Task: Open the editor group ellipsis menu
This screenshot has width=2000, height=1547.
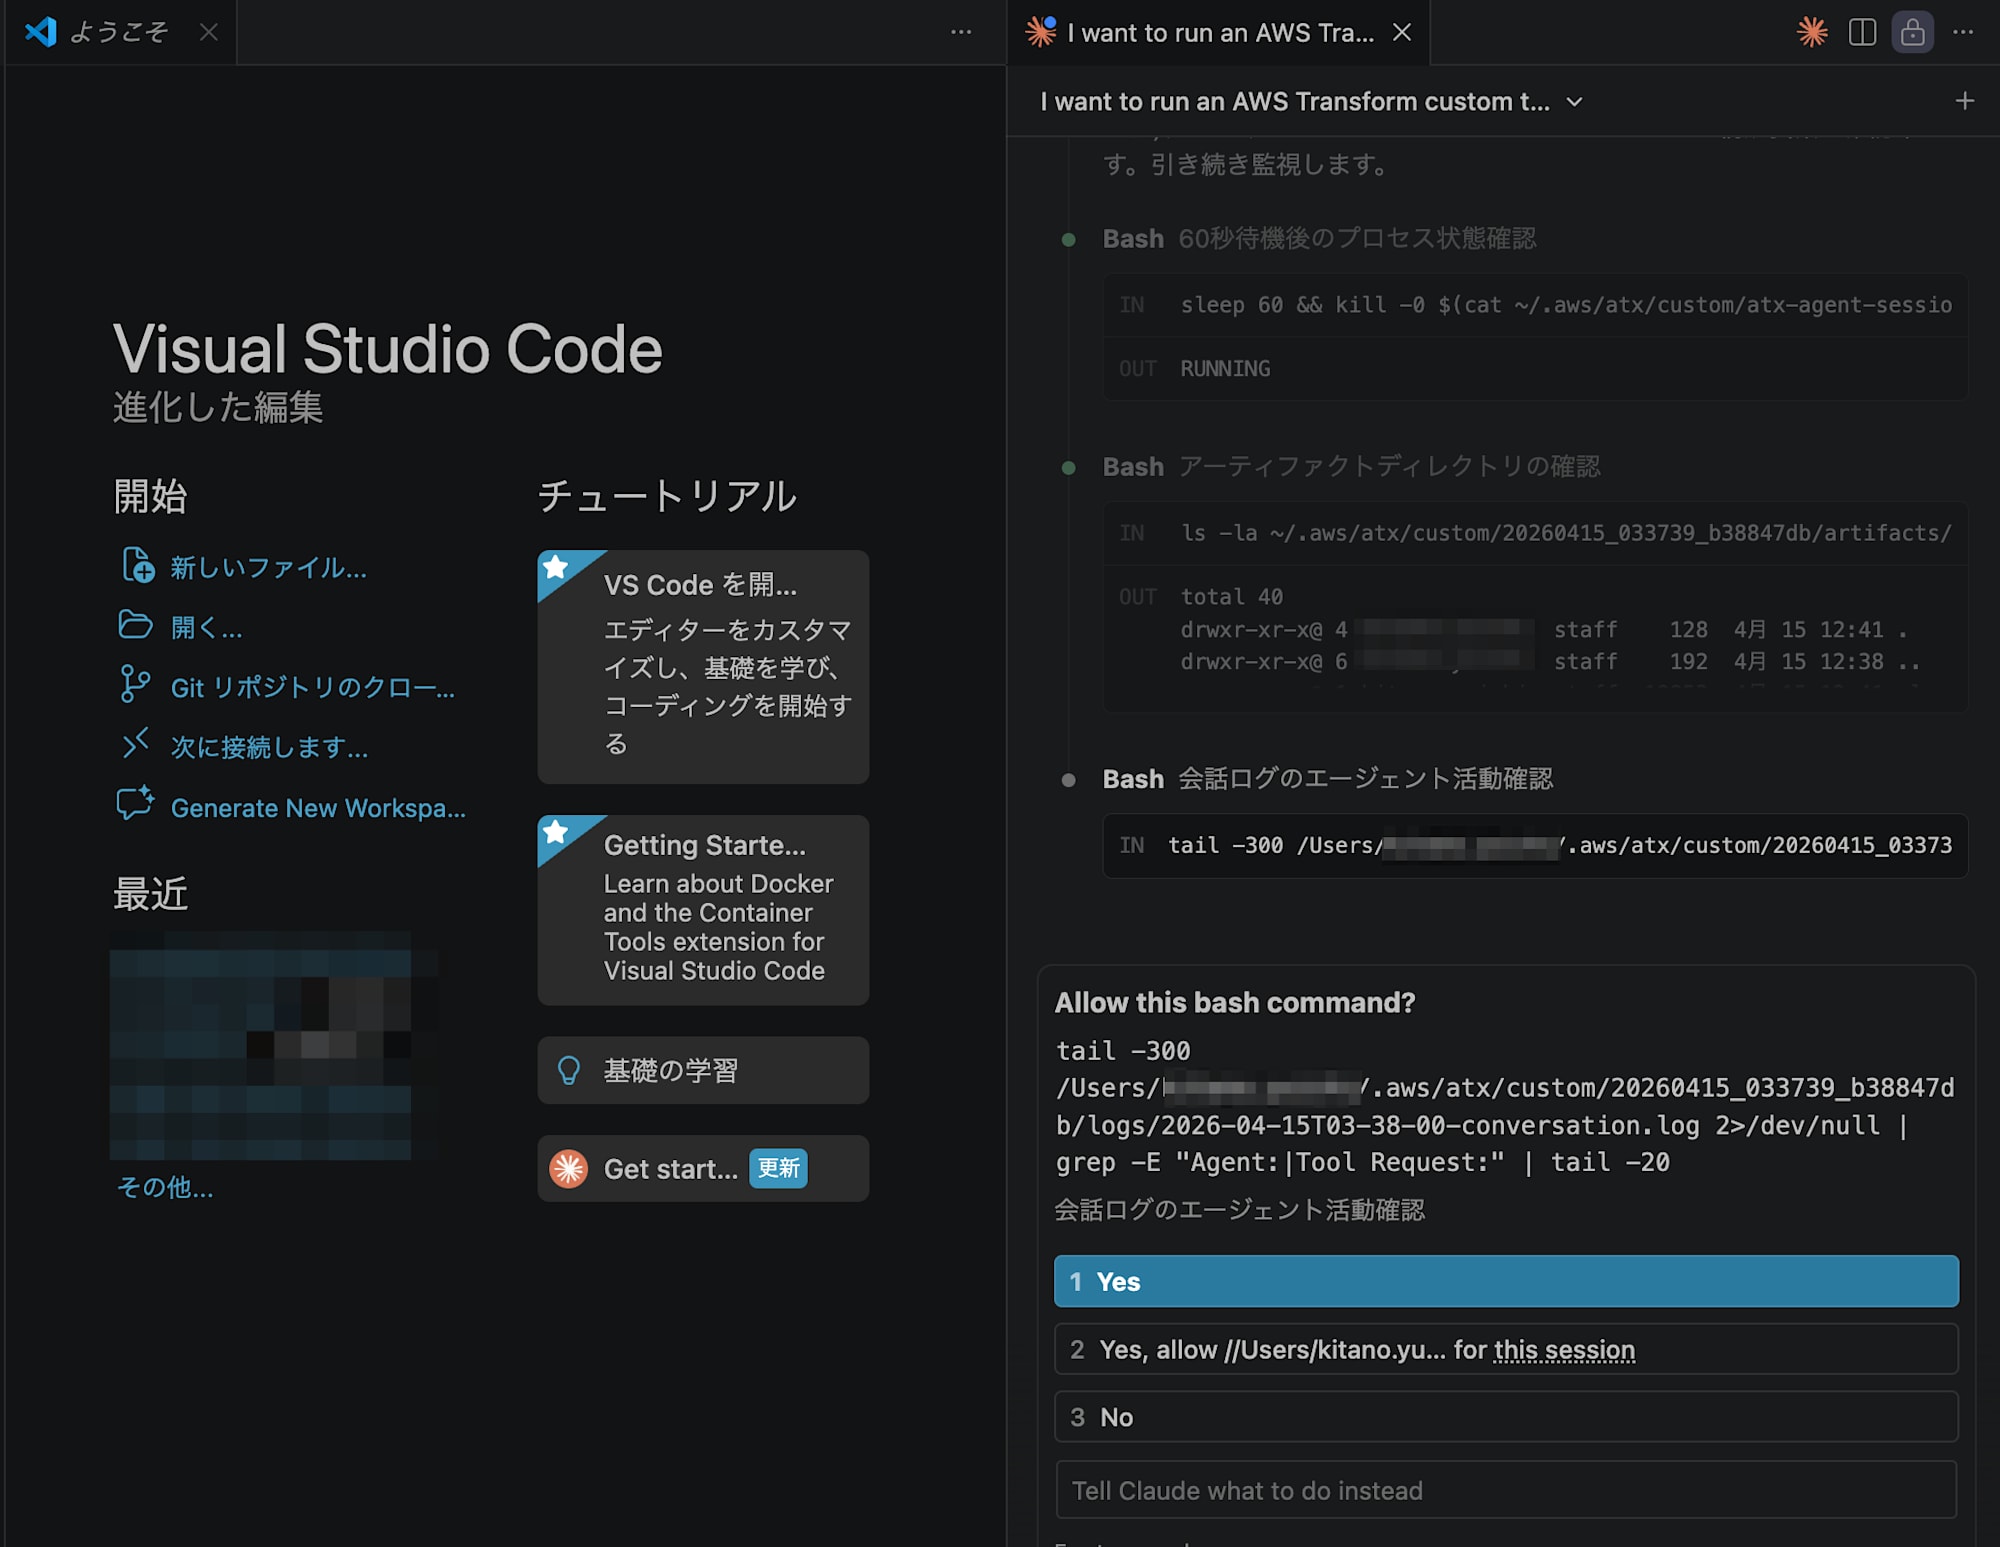Action: click(x=960, y=32)
